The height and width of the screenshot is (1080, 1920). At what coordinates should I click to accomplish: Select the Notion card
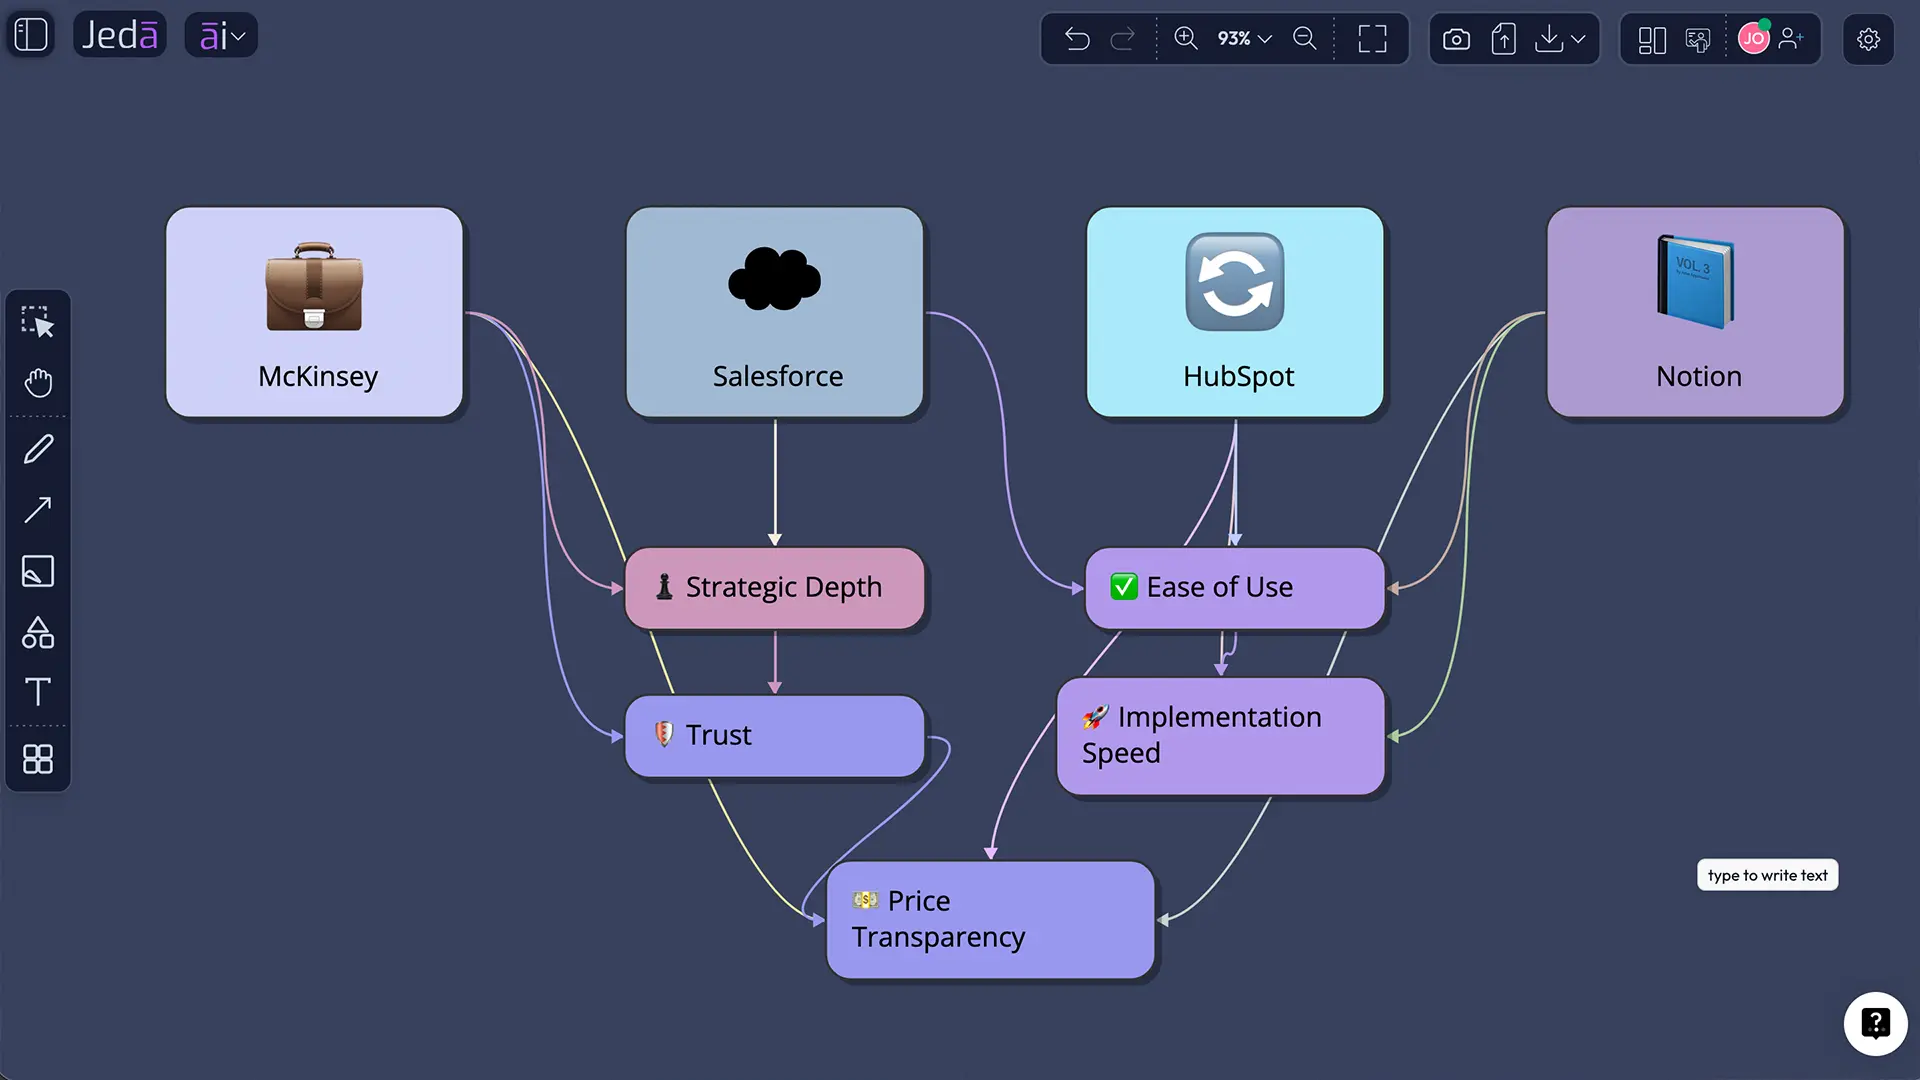click(1696, 312)
